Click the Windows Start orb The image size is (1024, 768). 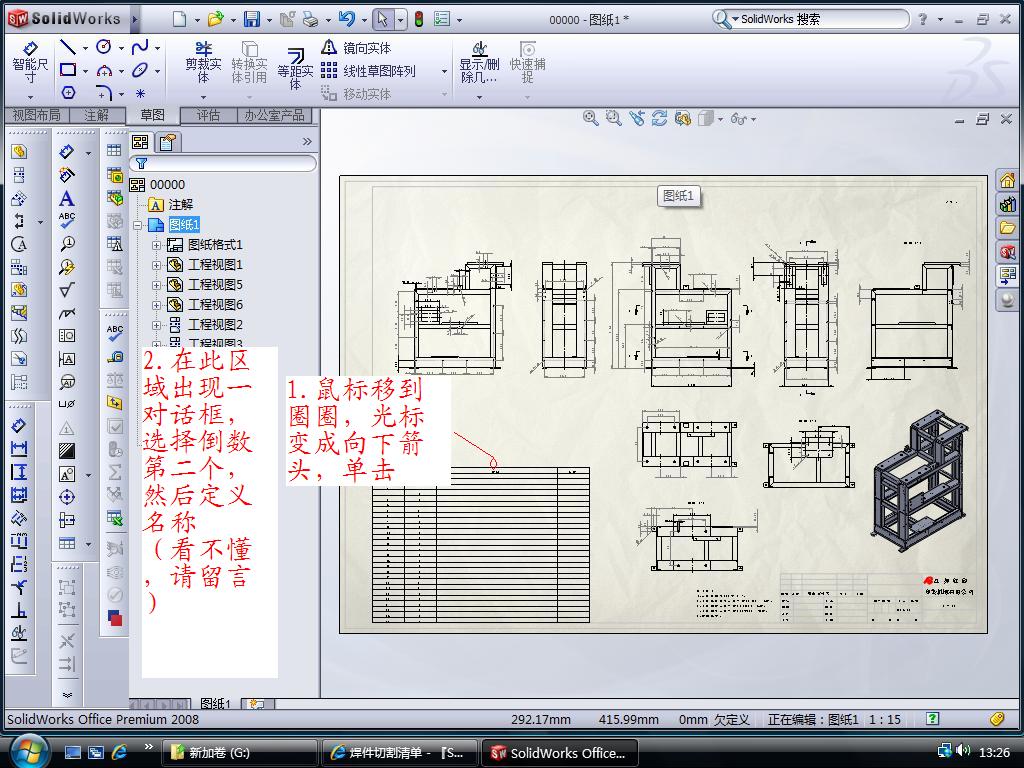pos(27,751)
